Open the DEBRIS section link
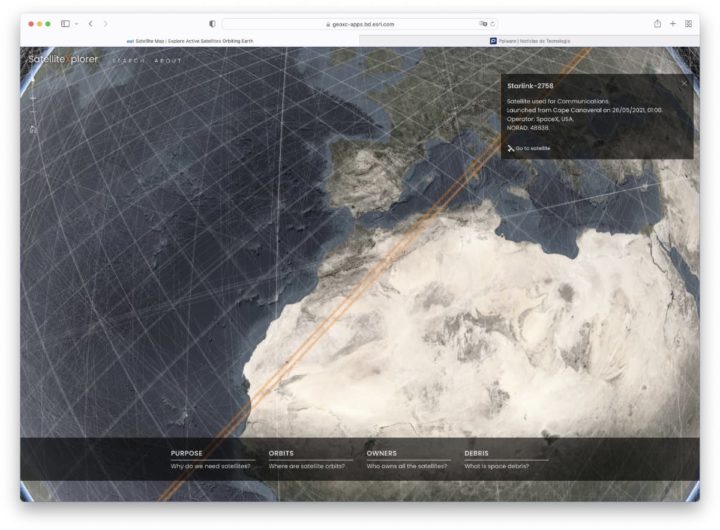This screenshot has height=530, width=720. 476,453
